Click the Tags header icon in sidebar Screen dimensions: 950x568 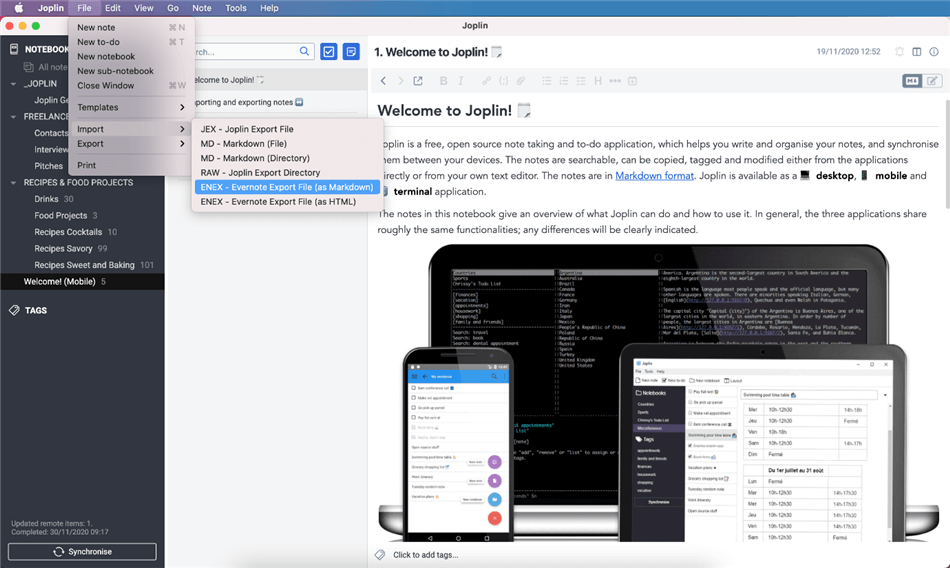click(x=15, y=310)
